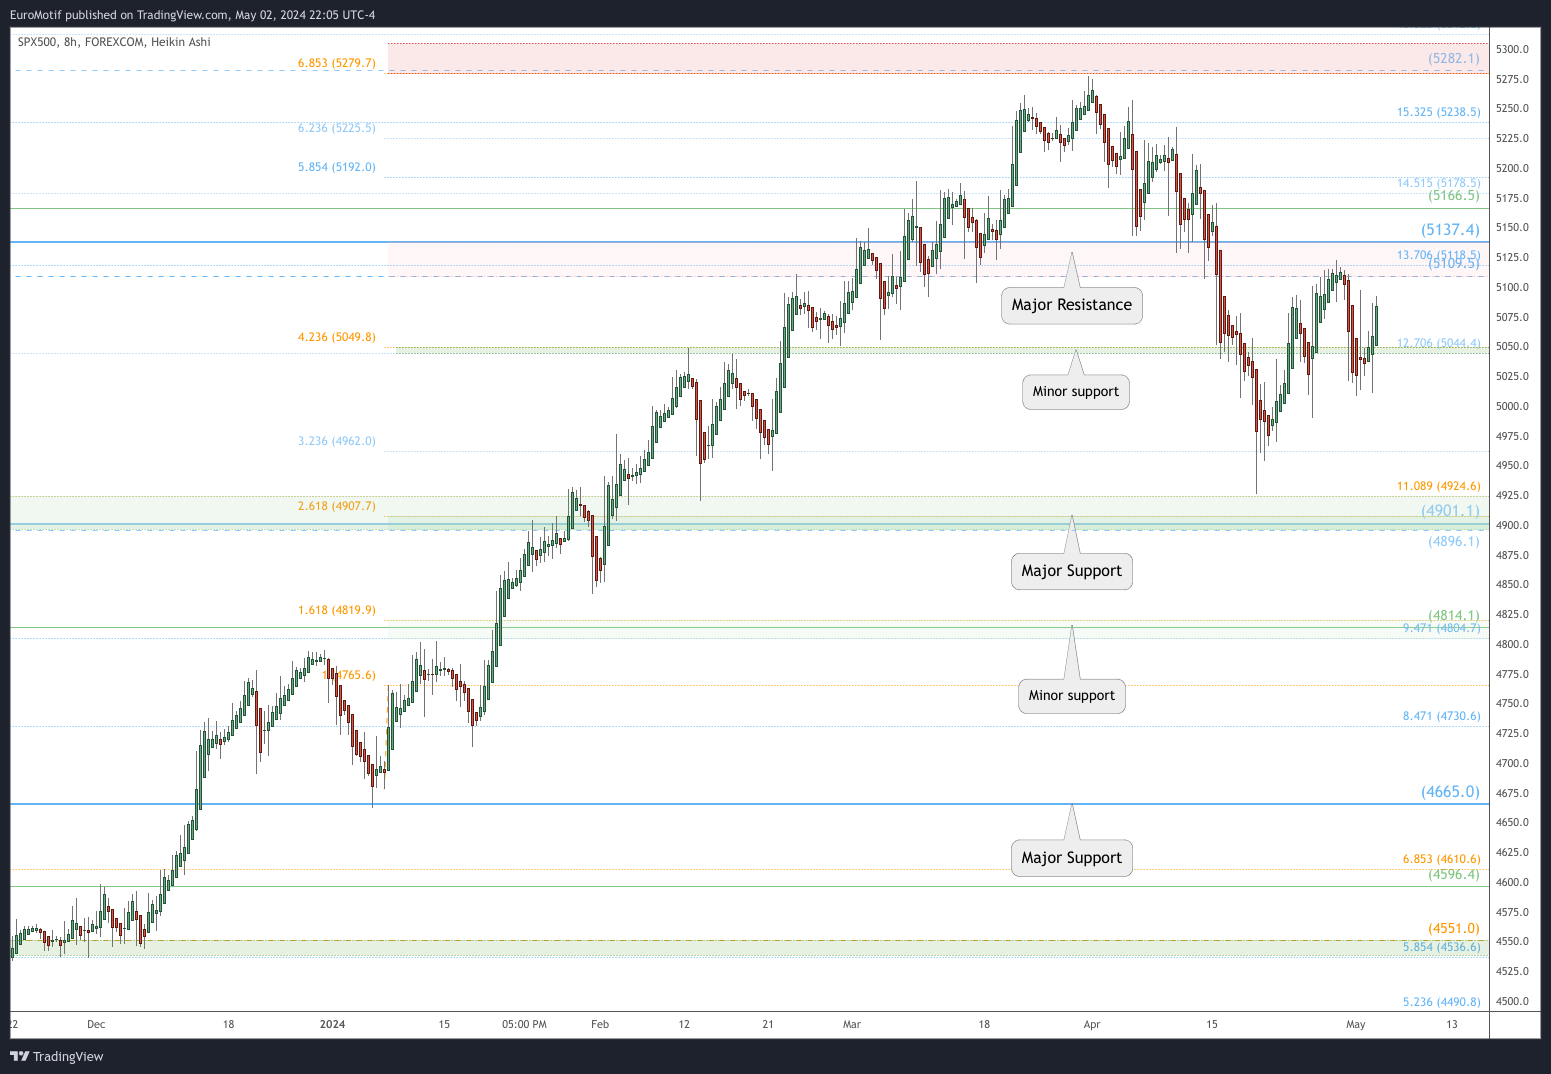Screen dimensions: 1551x1074
Task: Click the "12.706 (5044.4)" level label
Action: click(x=1439, y=343)
